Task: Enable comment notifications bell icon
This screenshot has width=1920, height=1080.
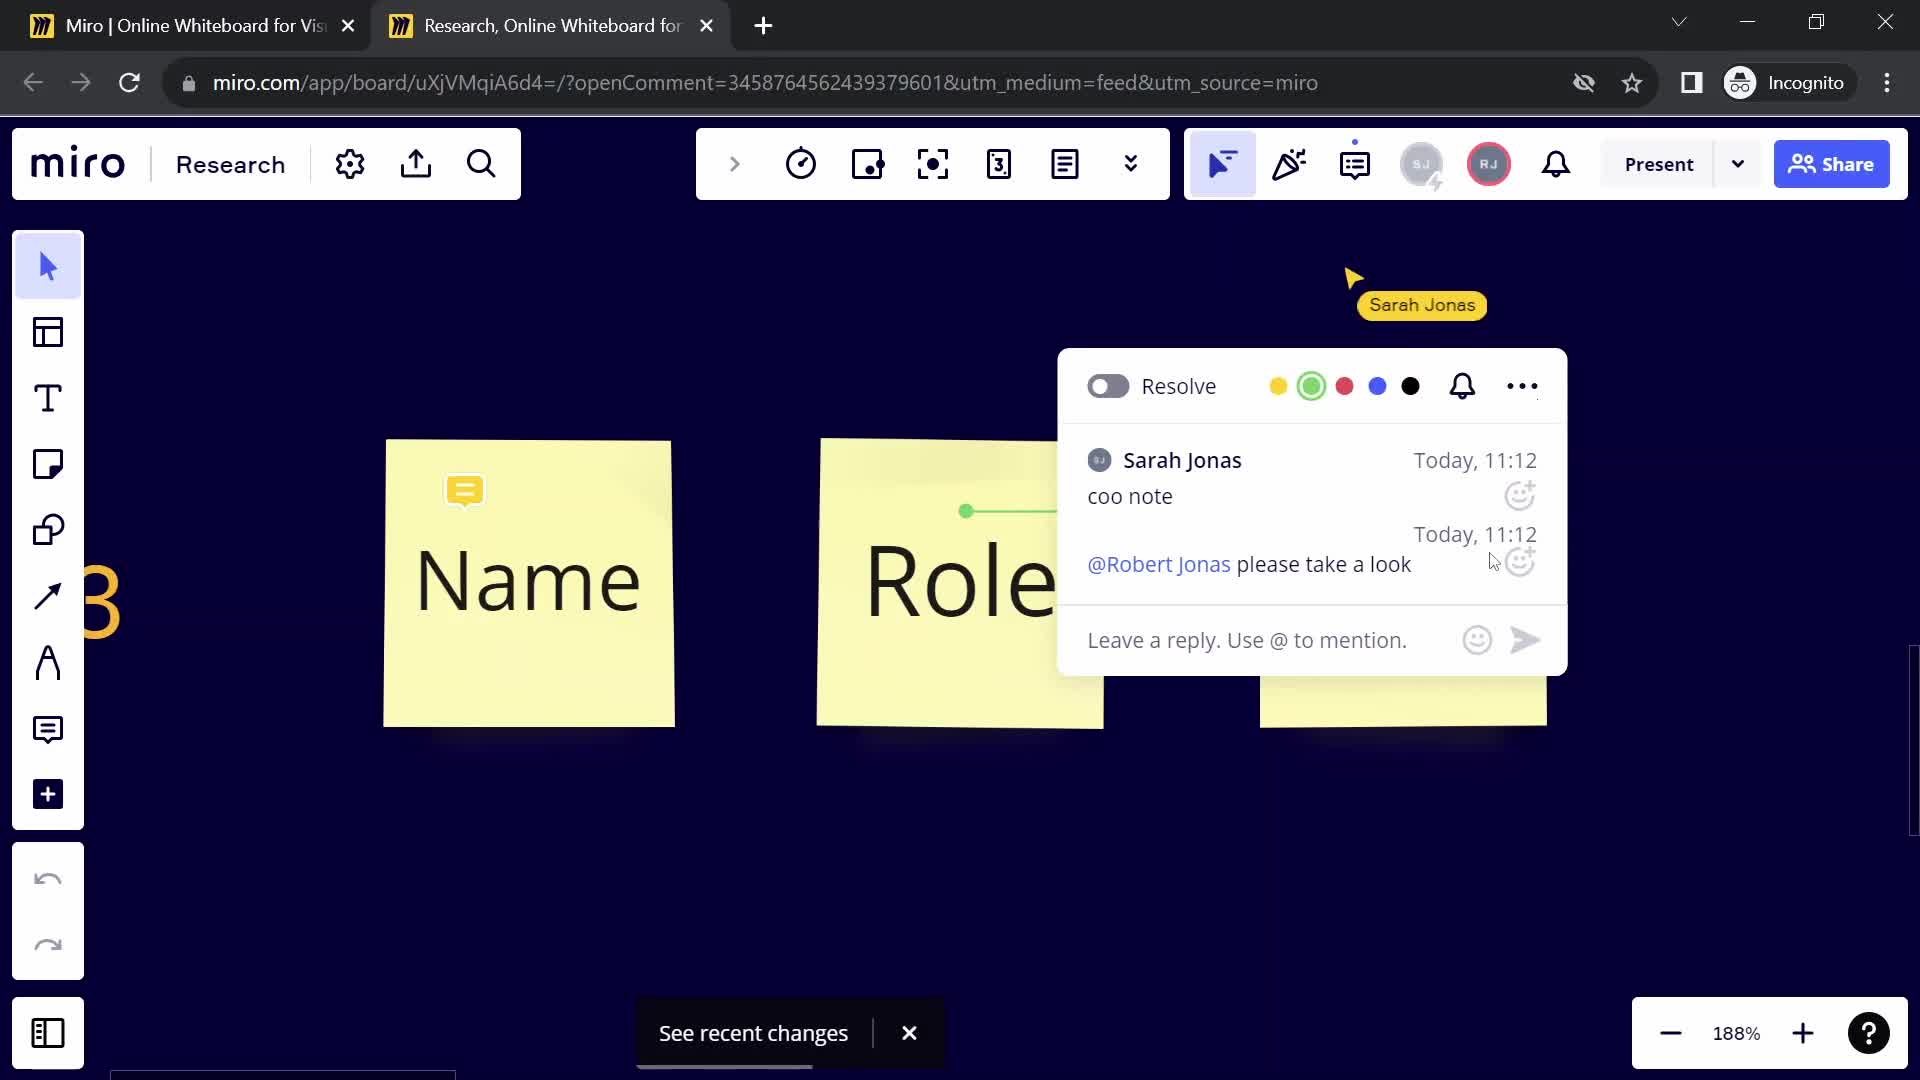Action: 1462,385
